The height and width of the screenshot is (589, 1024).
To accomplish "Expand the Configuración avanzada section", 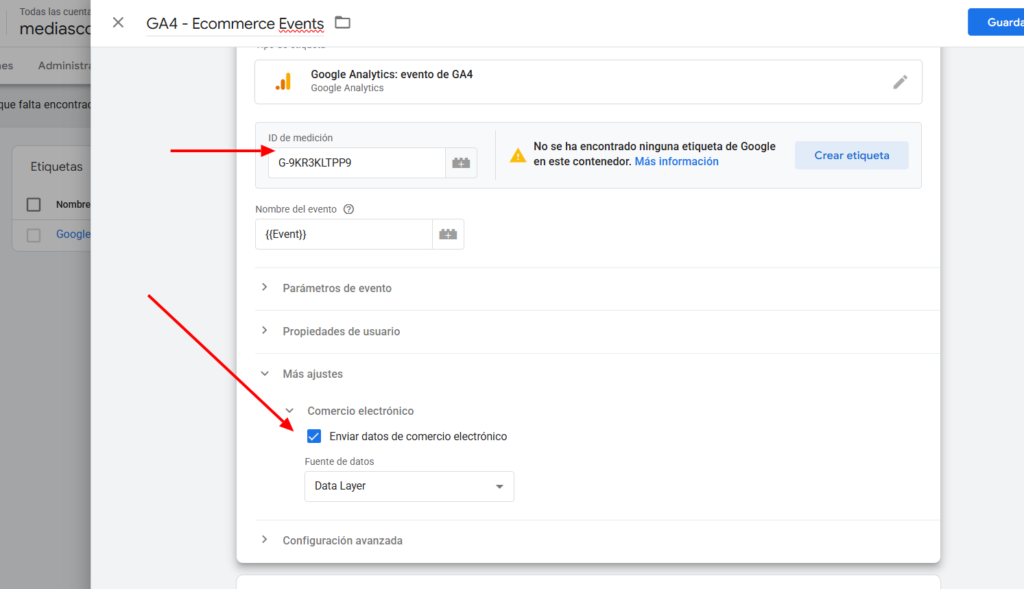I will (342, 540).
